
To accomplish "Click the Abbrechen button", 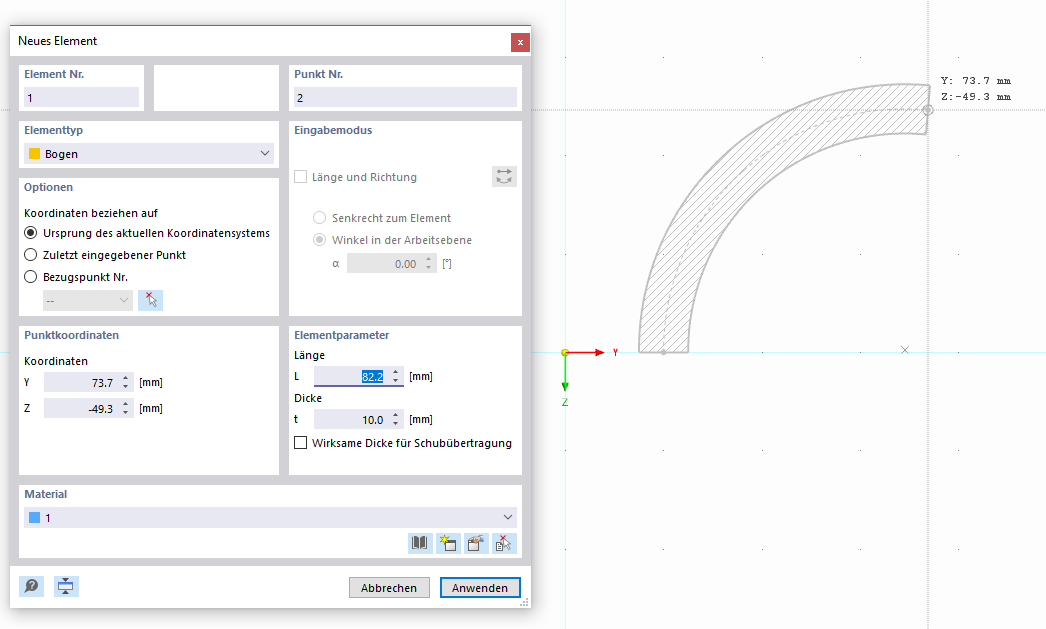I will pos(389,588).
